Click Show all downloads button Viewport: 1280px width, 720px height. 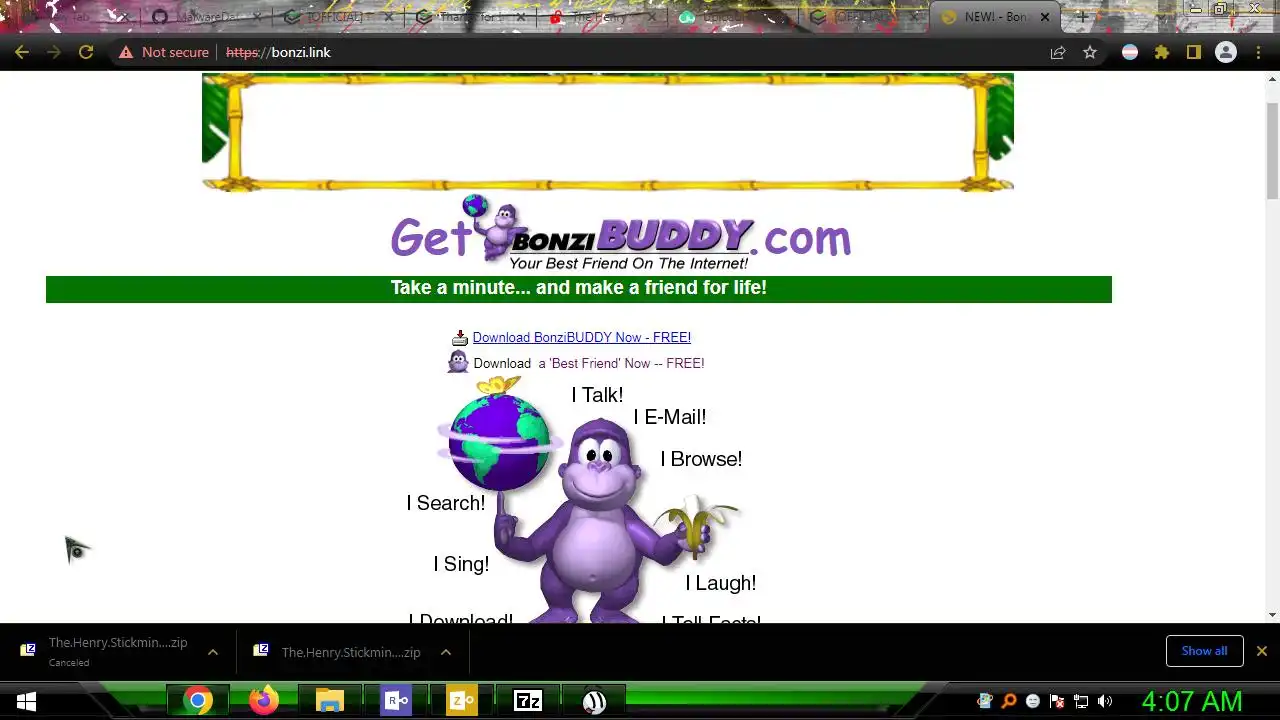(x=1204, y=651)
